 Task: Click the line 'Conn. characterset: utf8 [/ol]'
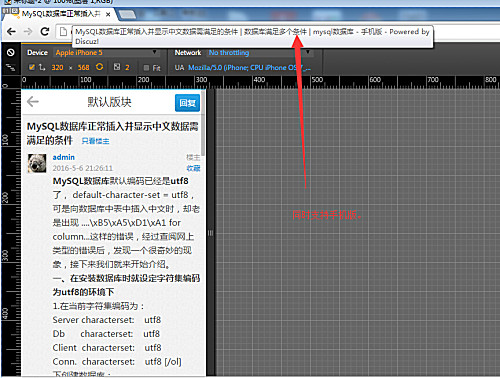(x=117, y=362)
